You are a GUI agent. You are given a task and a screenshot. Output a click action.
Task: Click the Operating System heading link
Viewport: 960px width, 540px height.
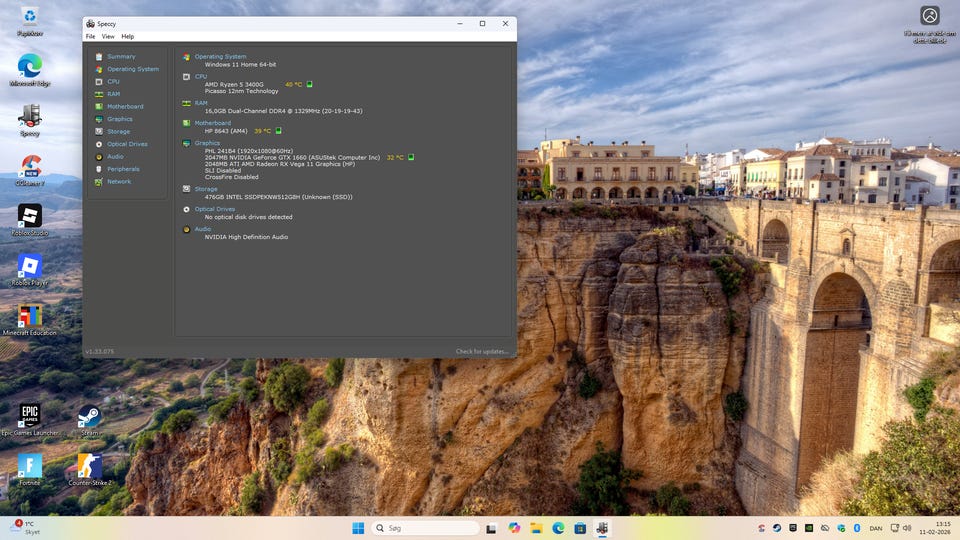(x=220, y=57)
